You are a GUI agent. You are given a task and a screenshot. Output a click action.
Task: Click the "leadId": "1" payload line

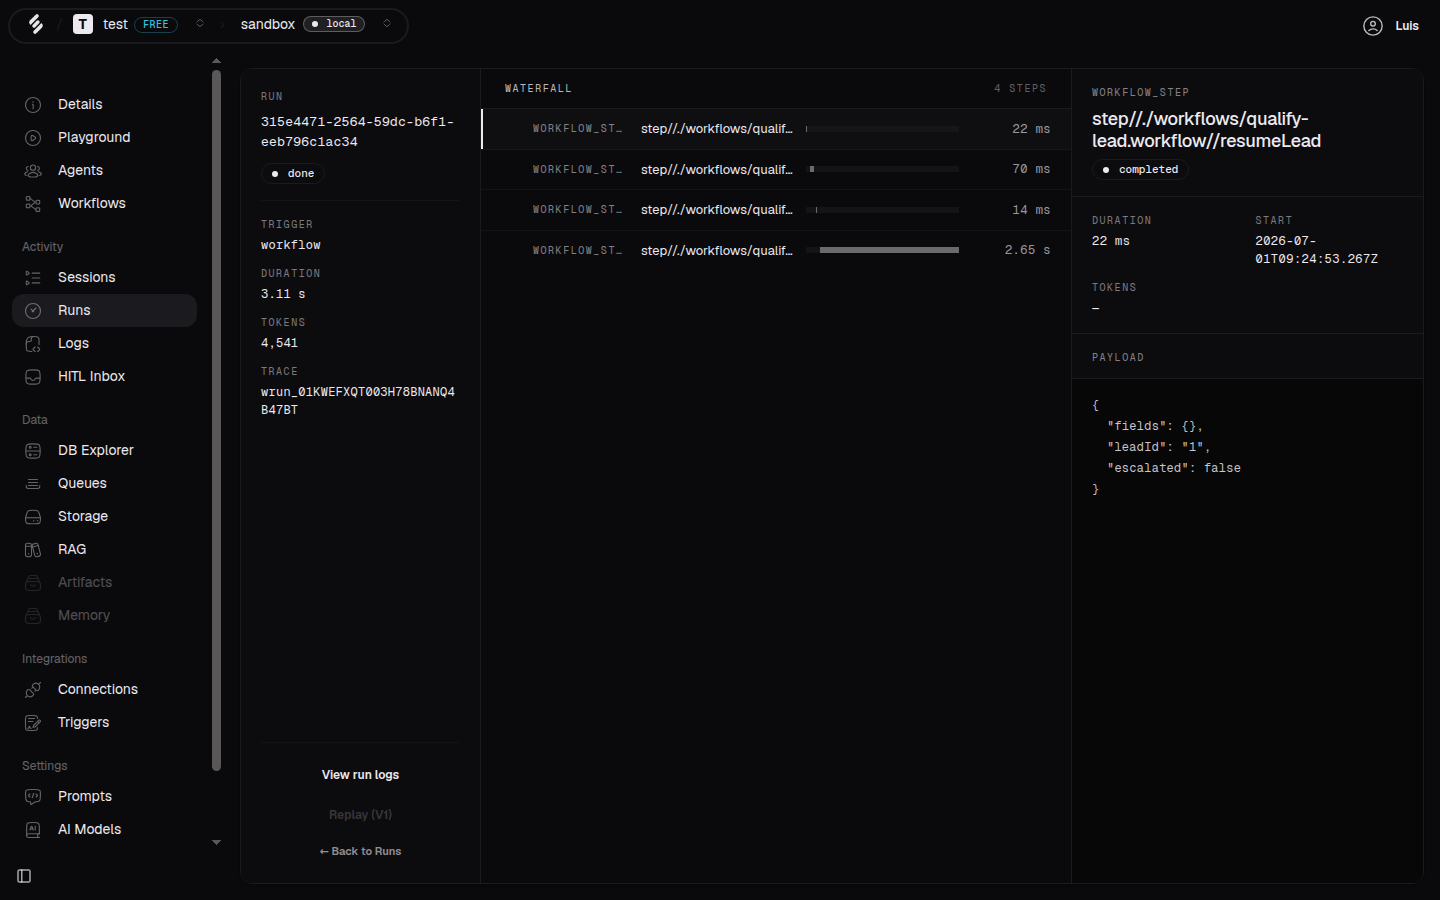1158,447
